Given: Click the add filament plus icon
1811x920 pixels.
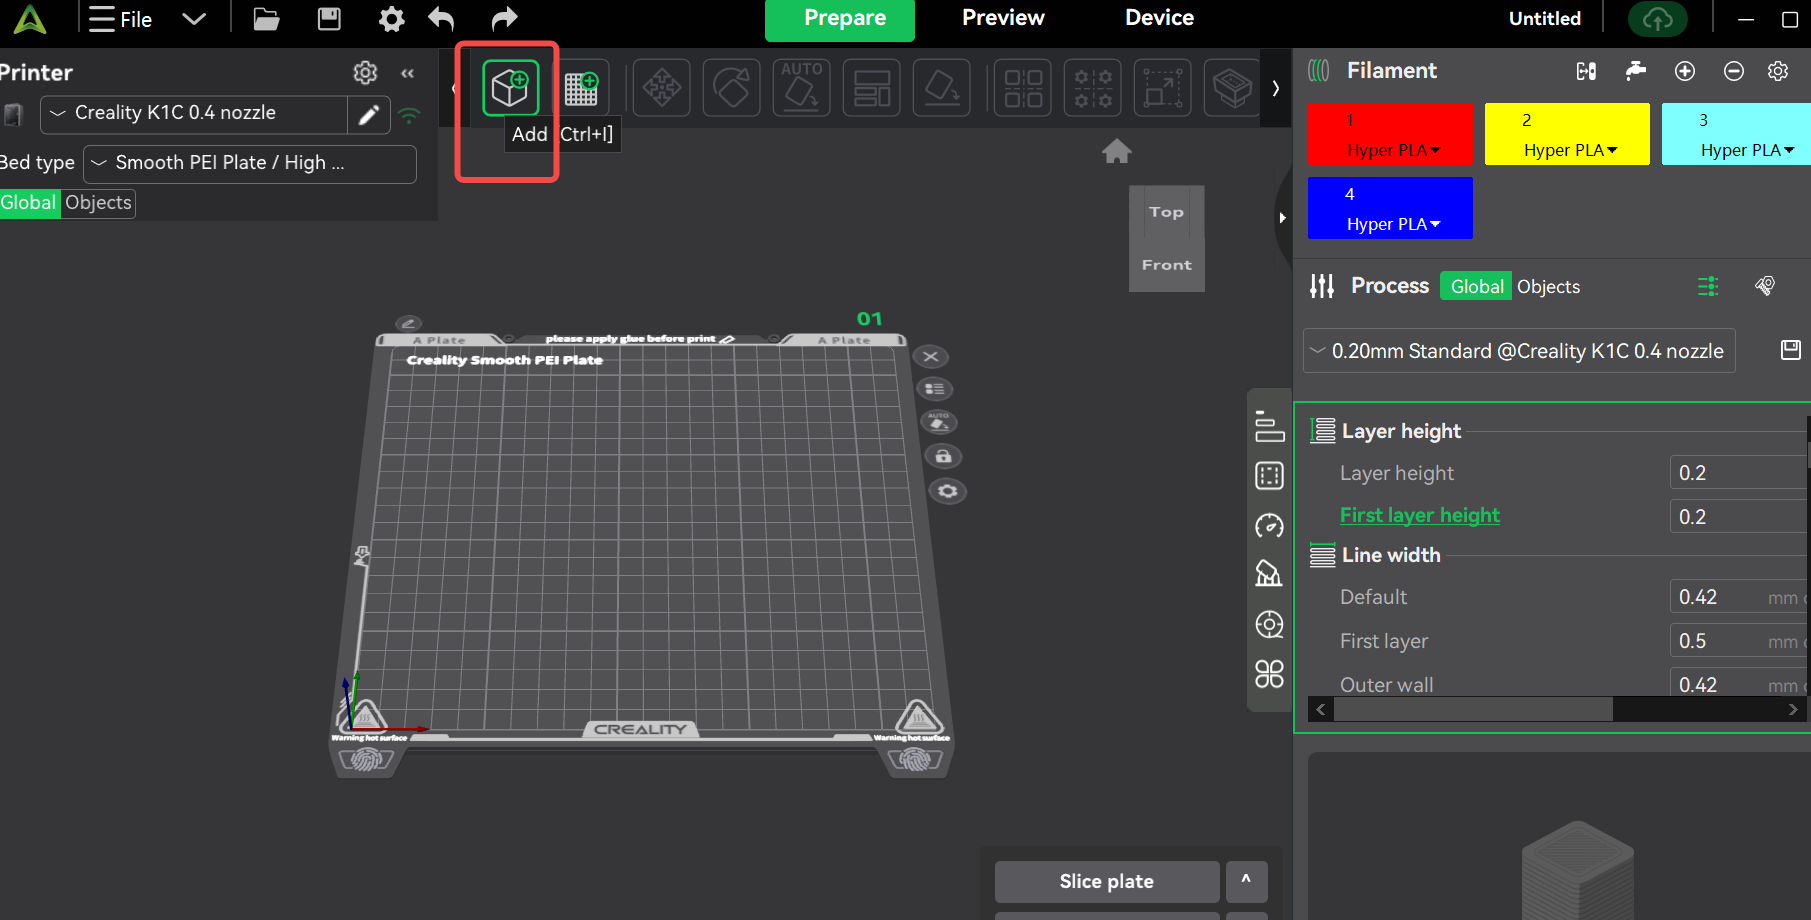Looking at the screenshot, I should pyautogui.click(x=1684, y=71).
